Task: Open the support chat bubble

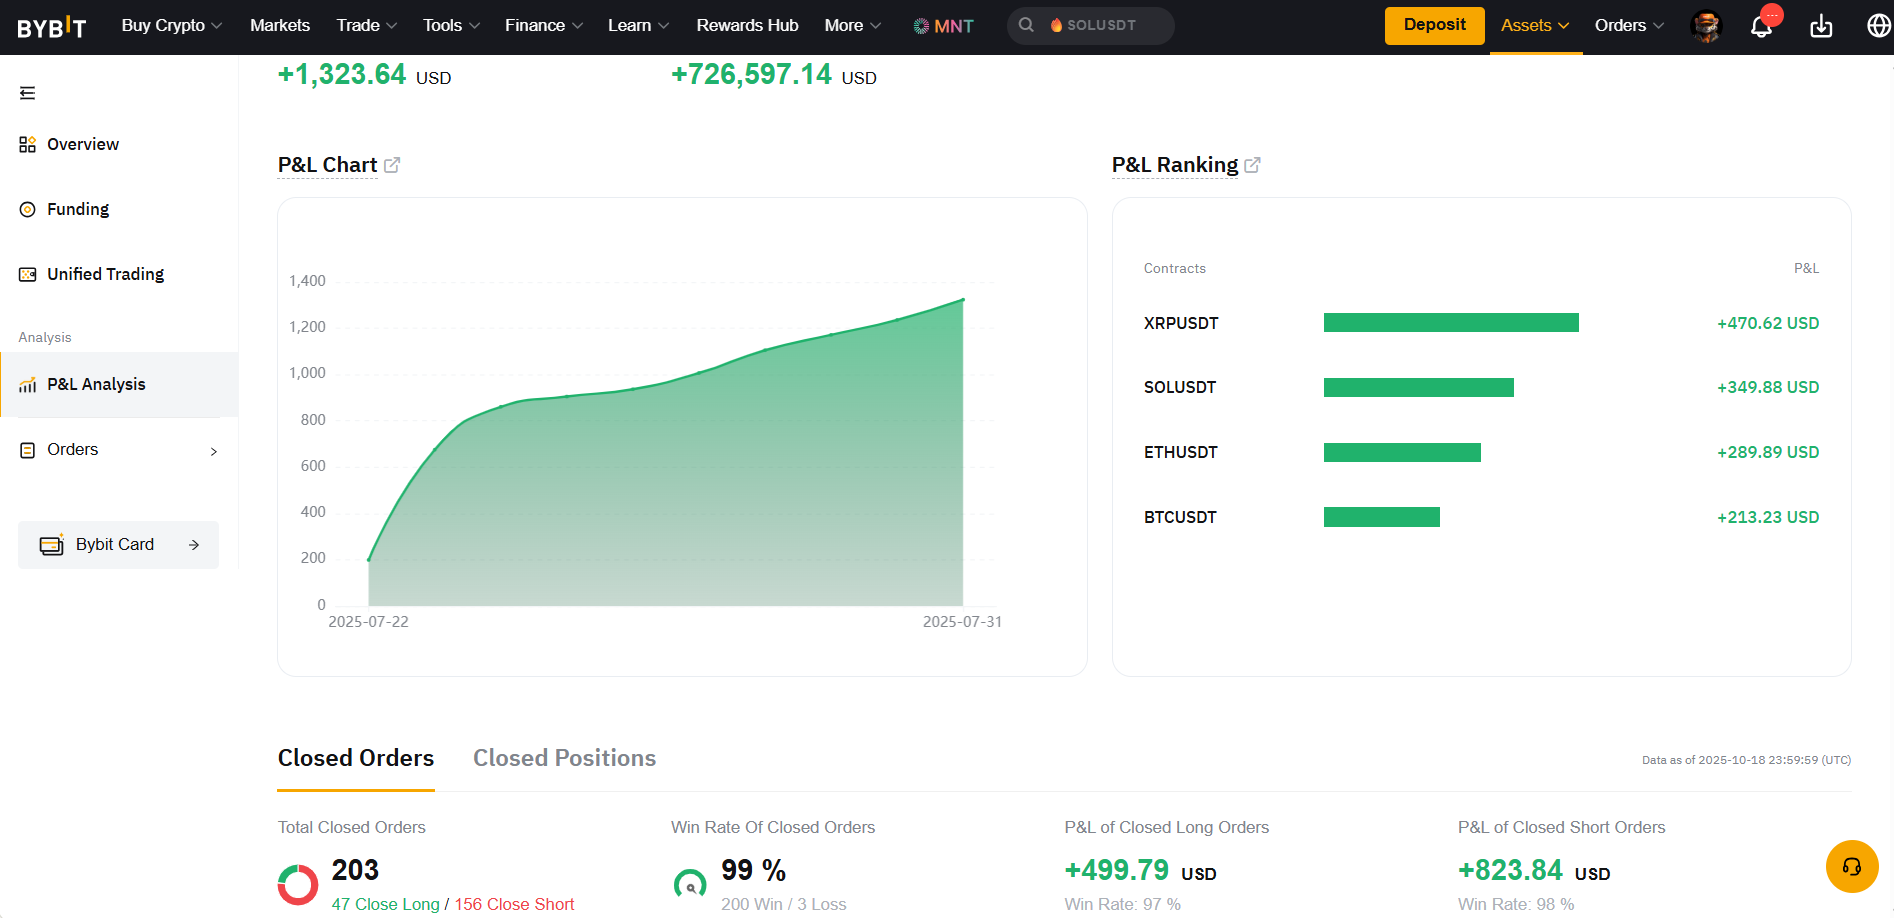Action: [1851, 866]
